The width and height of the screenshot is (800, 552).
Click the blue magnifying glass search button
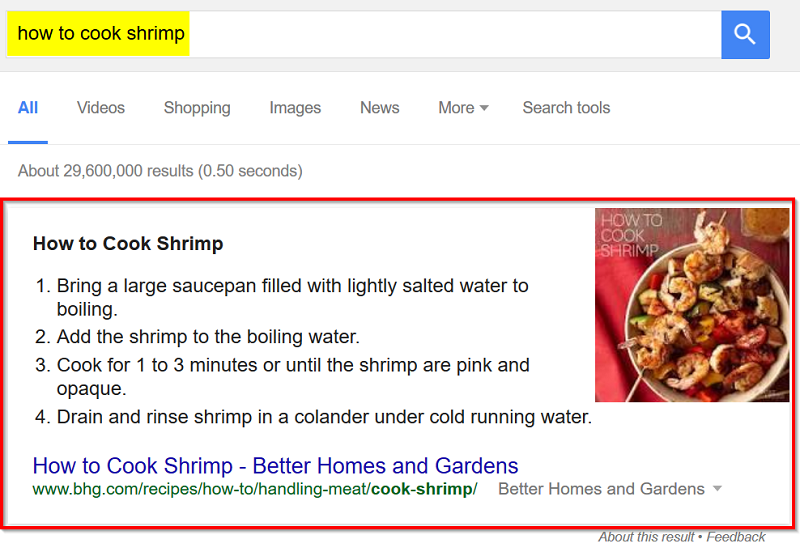[745, 35]
